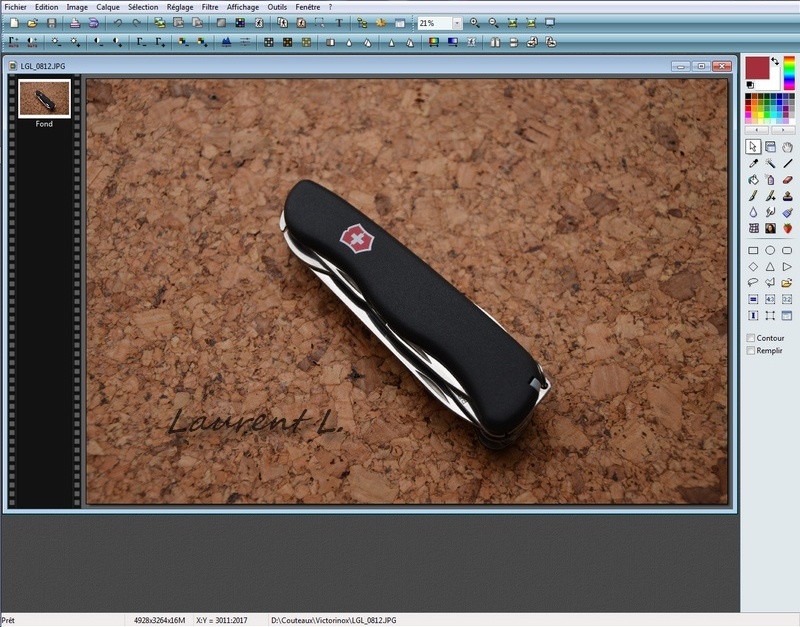The width and height of the screenshot is (800, 627).
Task: Open the ? help menu
Action: click(330, 7)
